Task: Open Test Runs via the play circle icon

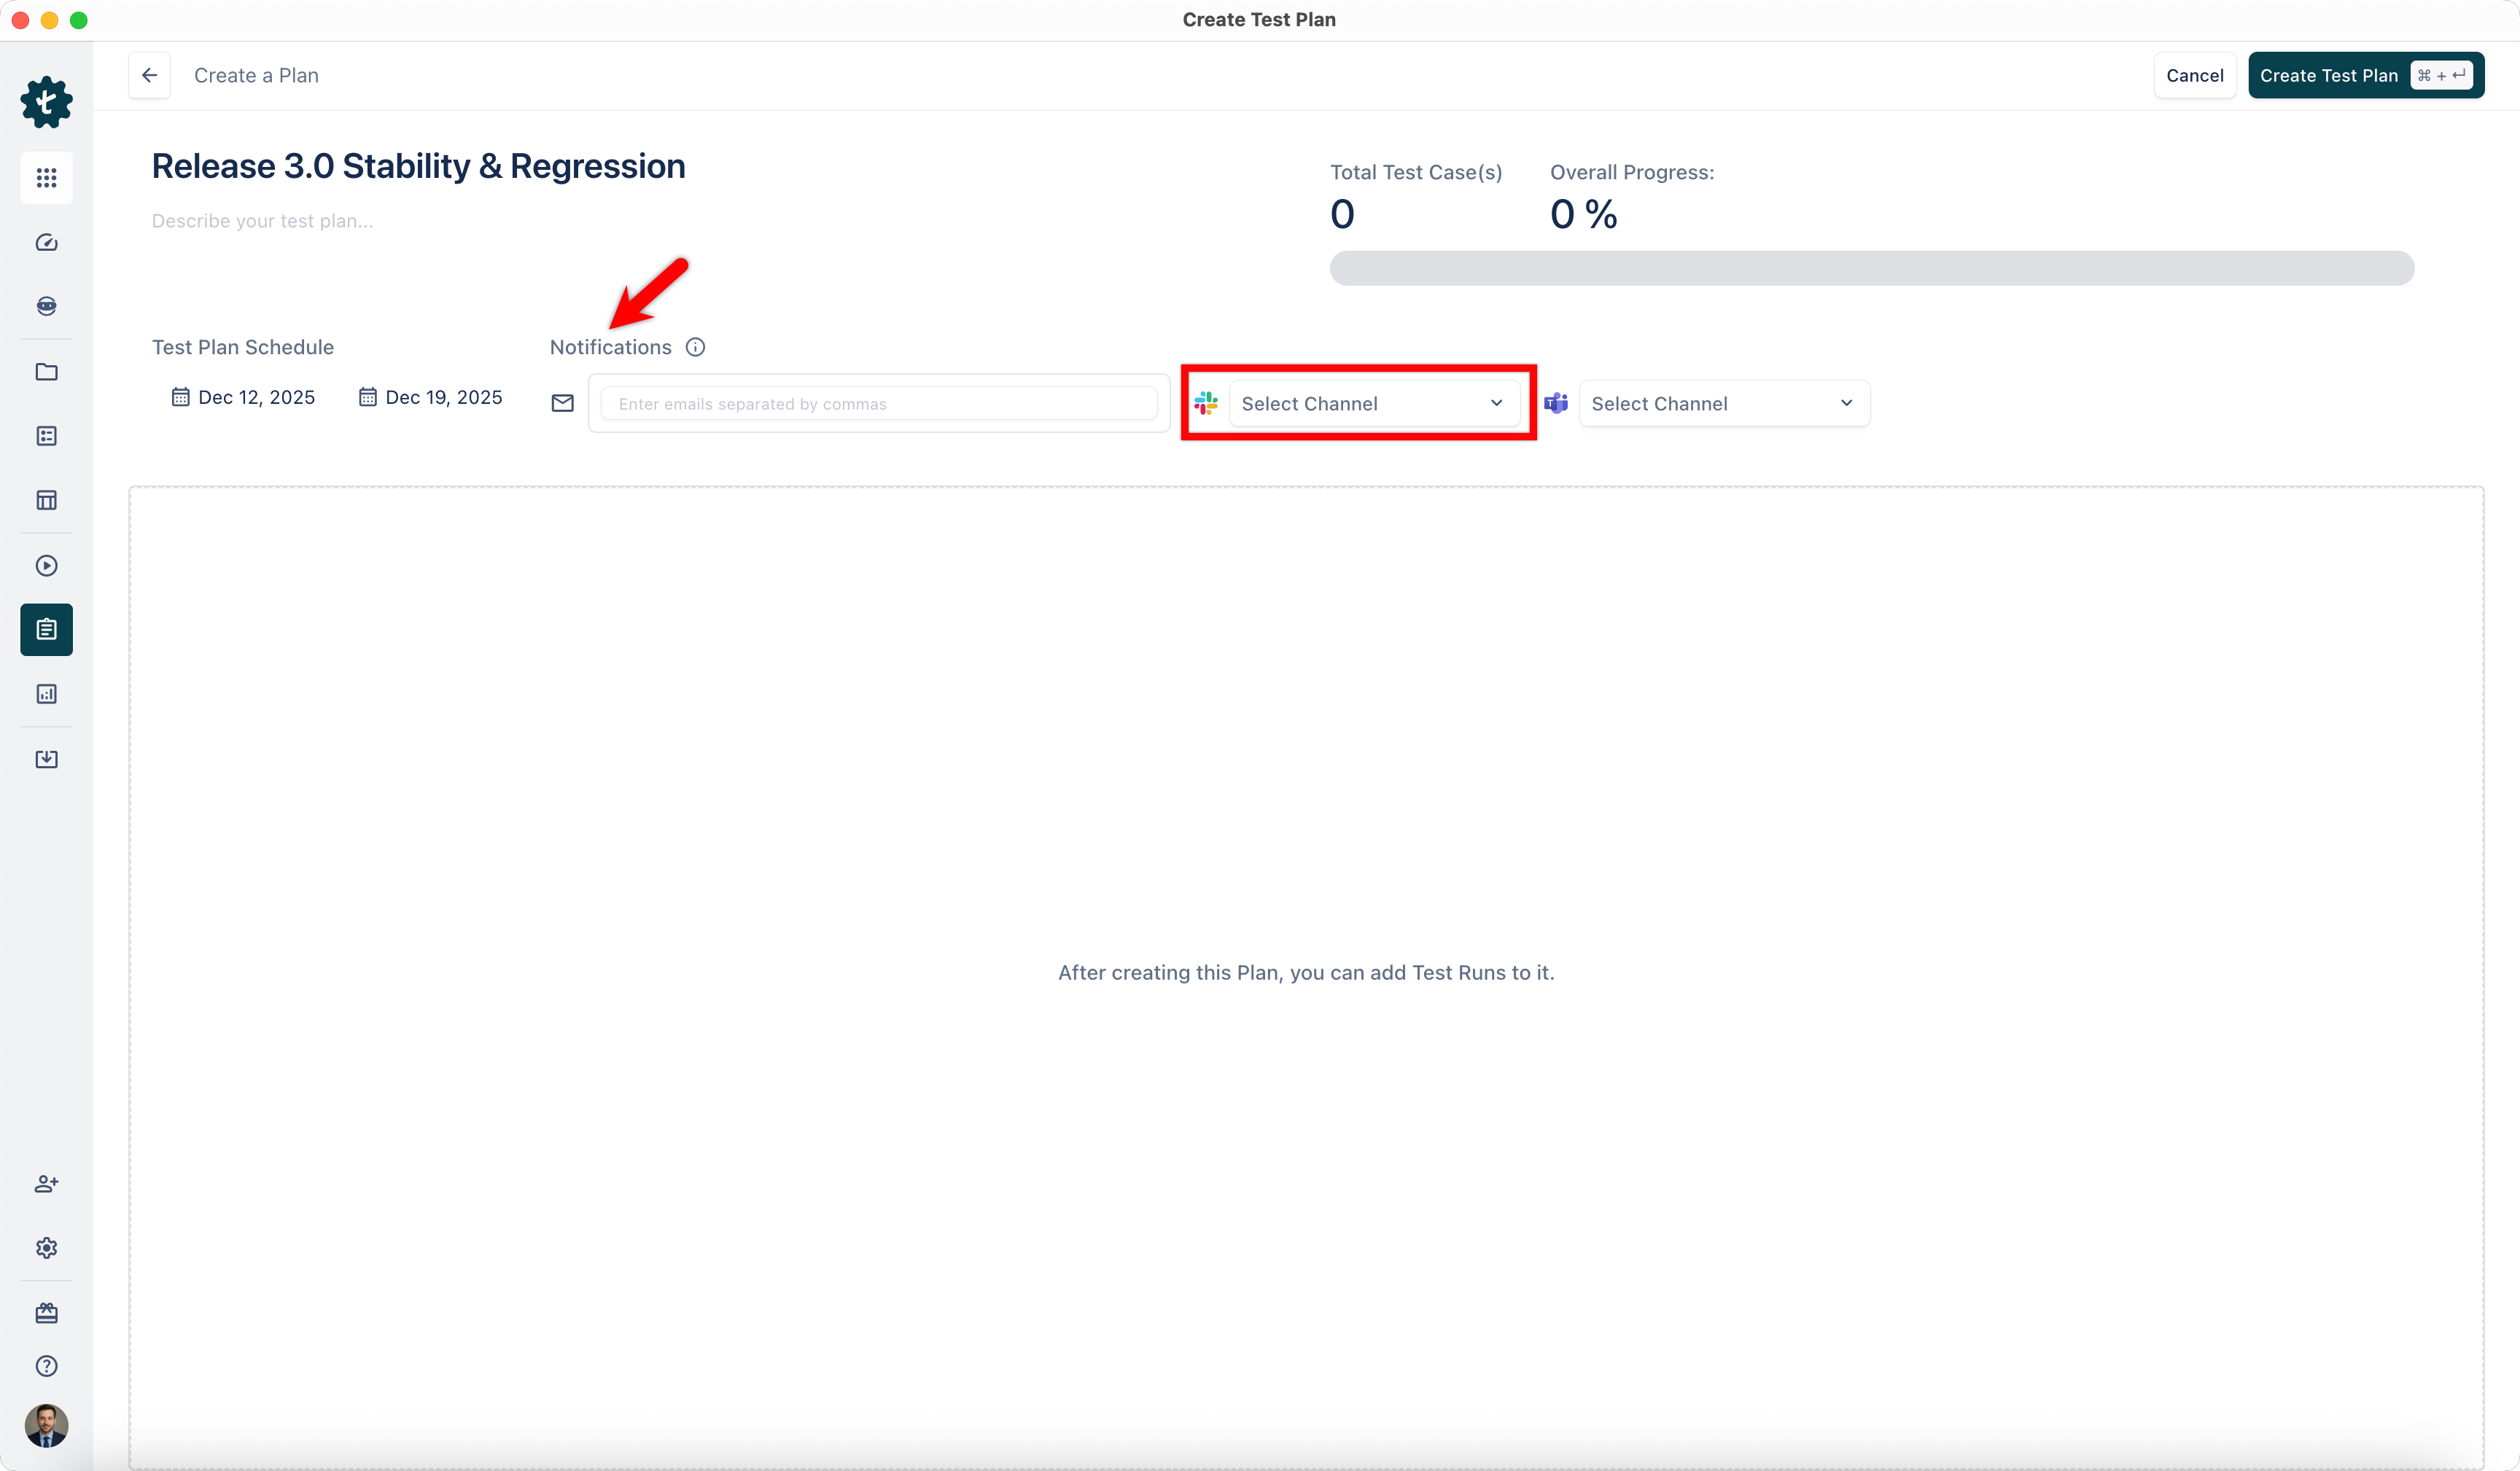Action: (x=46, y=565)
